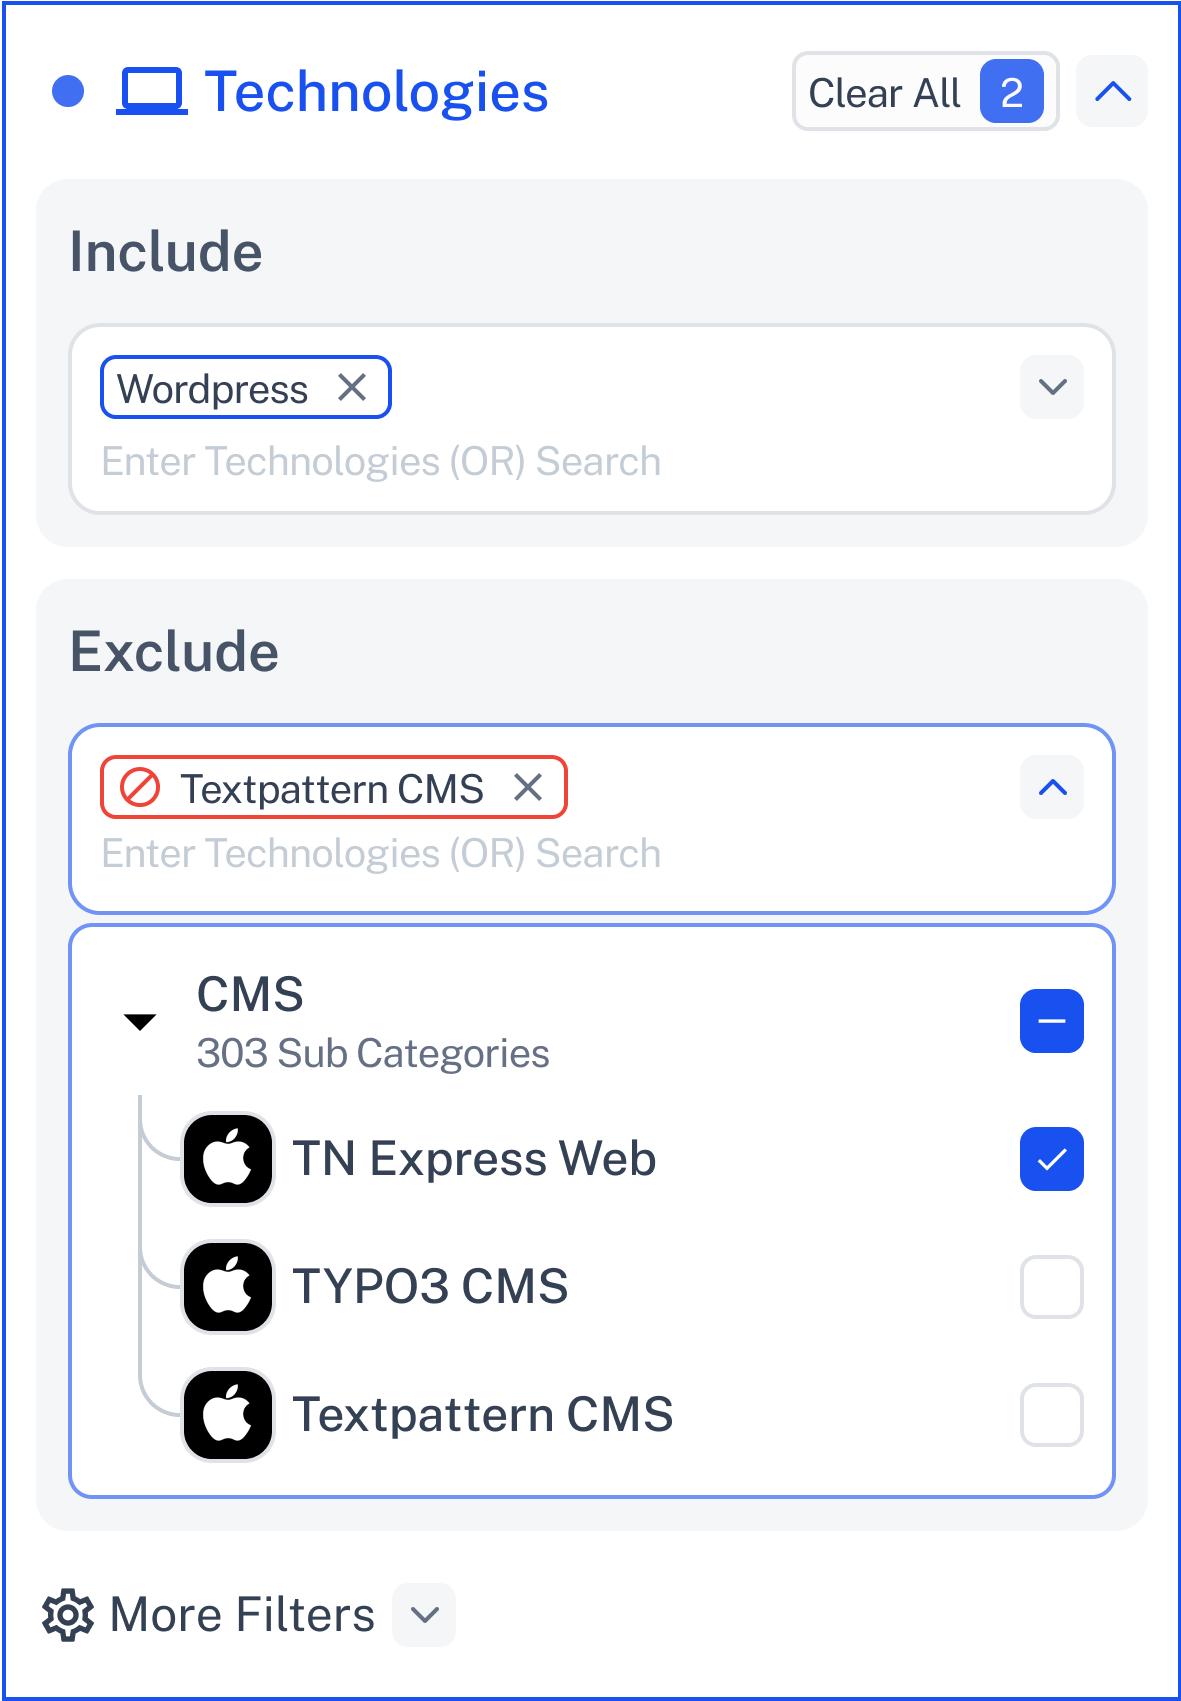The height and width of the screenshot is (1701, 1181).
Task: Close the Exclude technologies dropdown
Action: click(1052, 788)
